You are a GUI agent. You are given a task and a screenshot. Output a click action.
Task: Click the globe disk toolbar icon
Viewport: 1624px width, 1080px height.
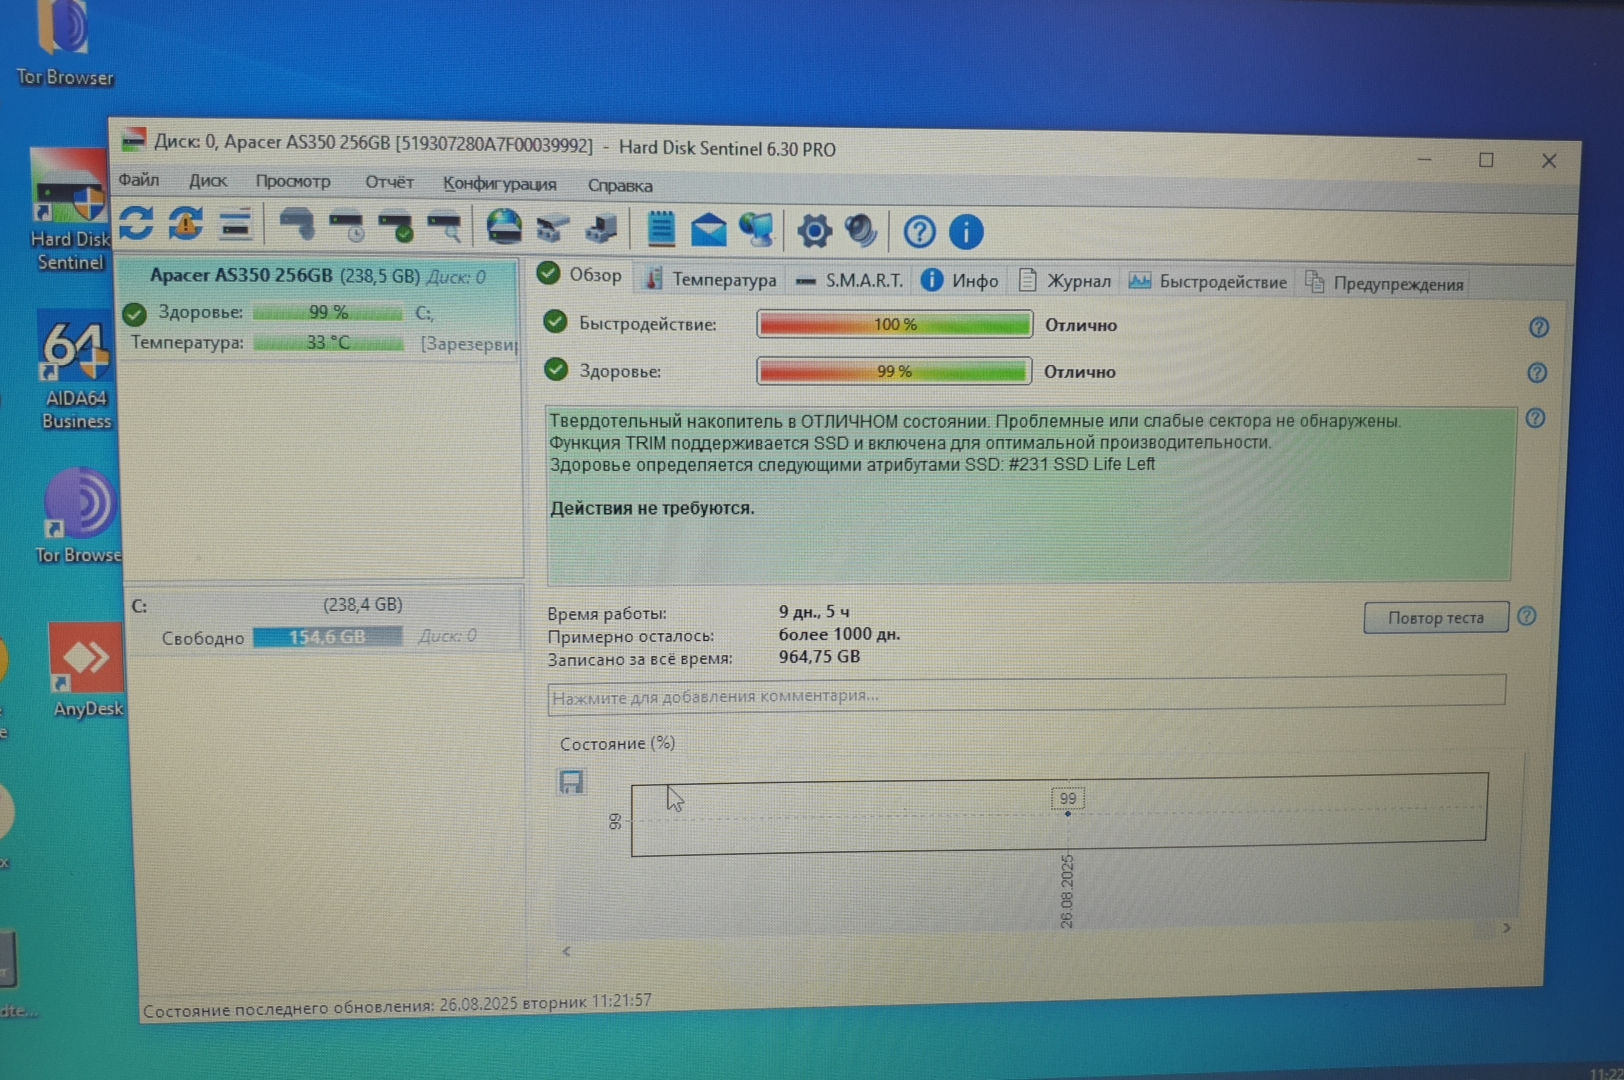503,227
